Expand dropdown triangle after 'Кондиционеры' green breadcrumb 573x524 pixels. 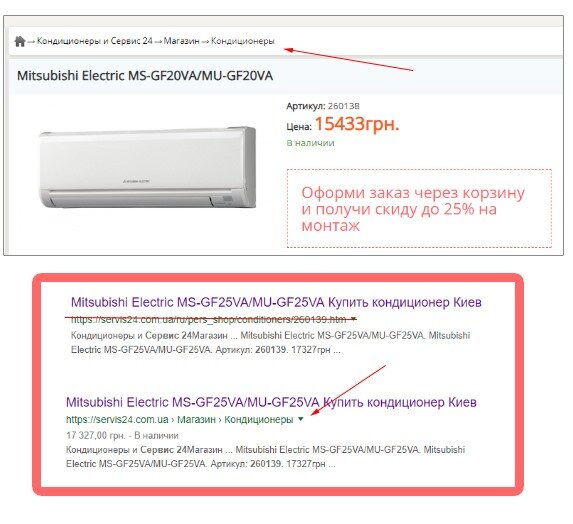301,419
